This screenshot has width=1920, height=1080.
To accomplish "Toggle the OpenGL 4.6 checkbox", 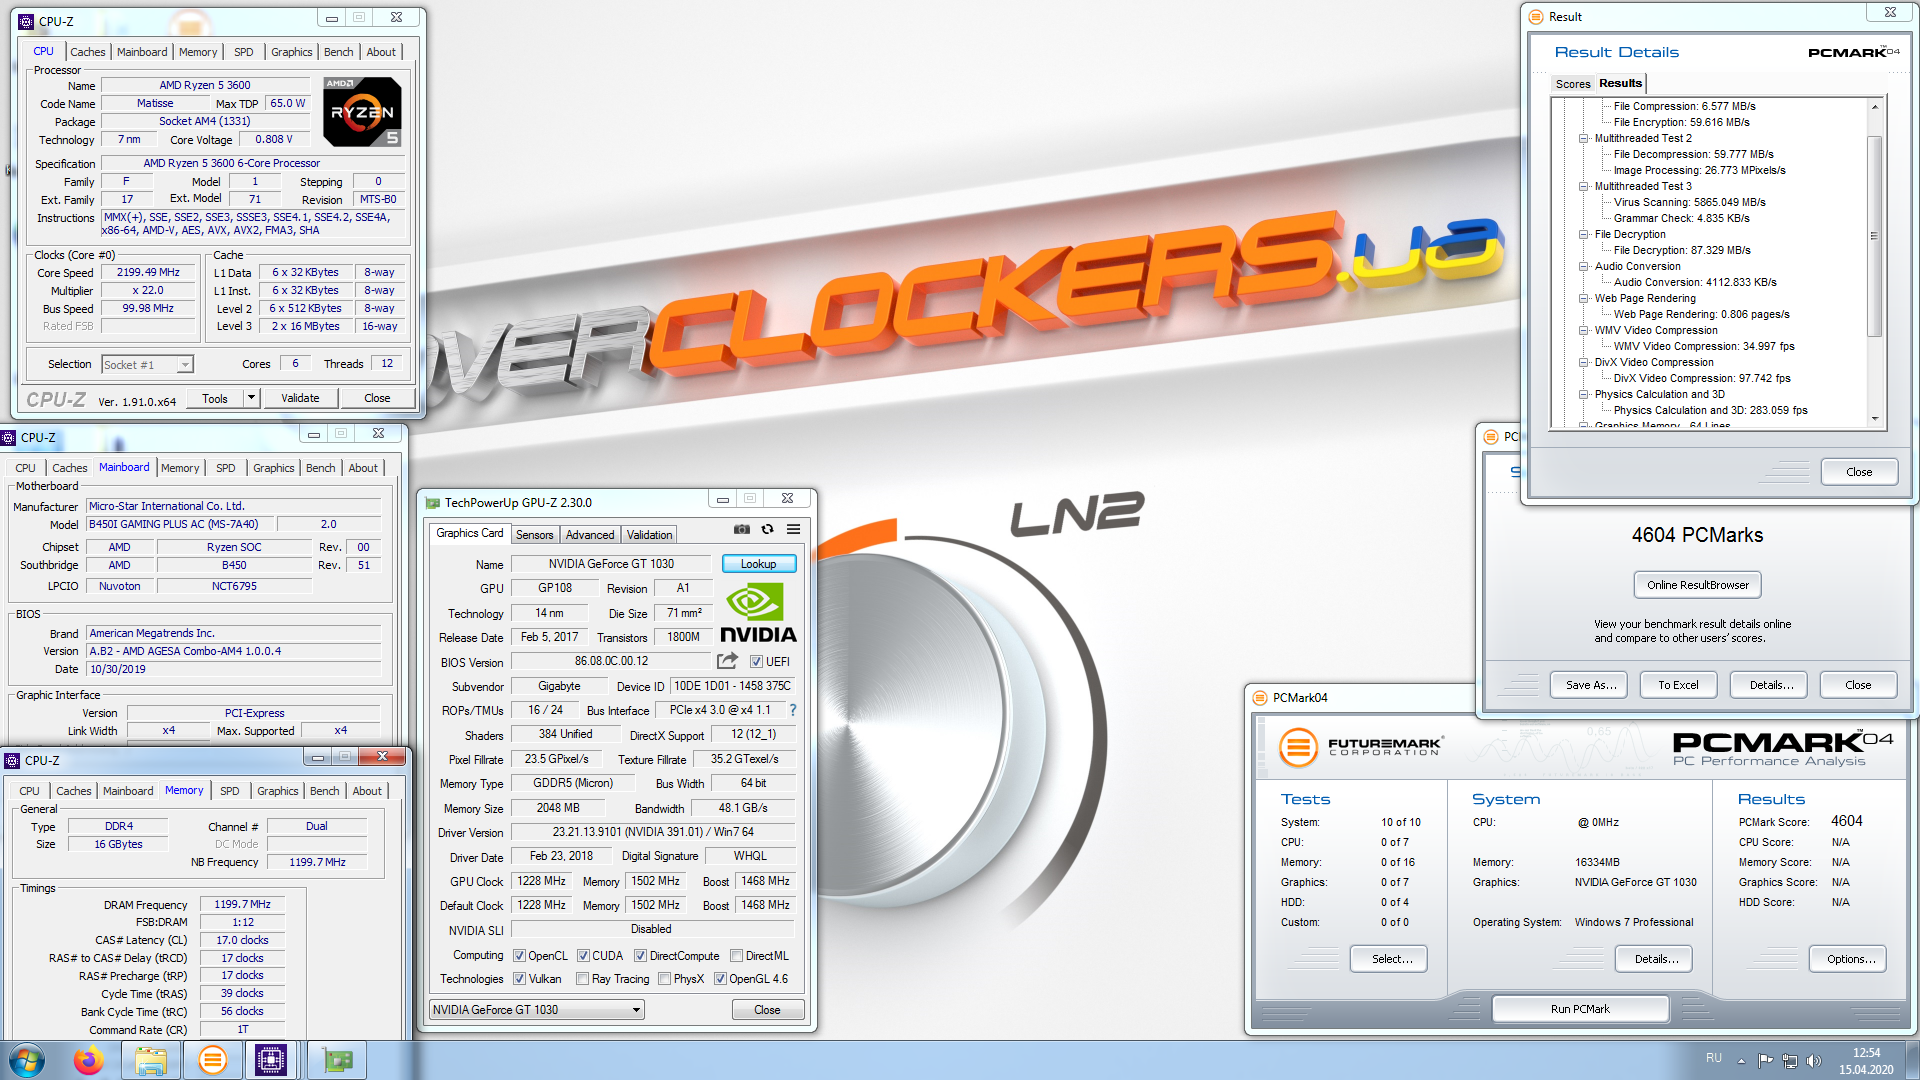I will pyautogui.click(x=721, y=979).
